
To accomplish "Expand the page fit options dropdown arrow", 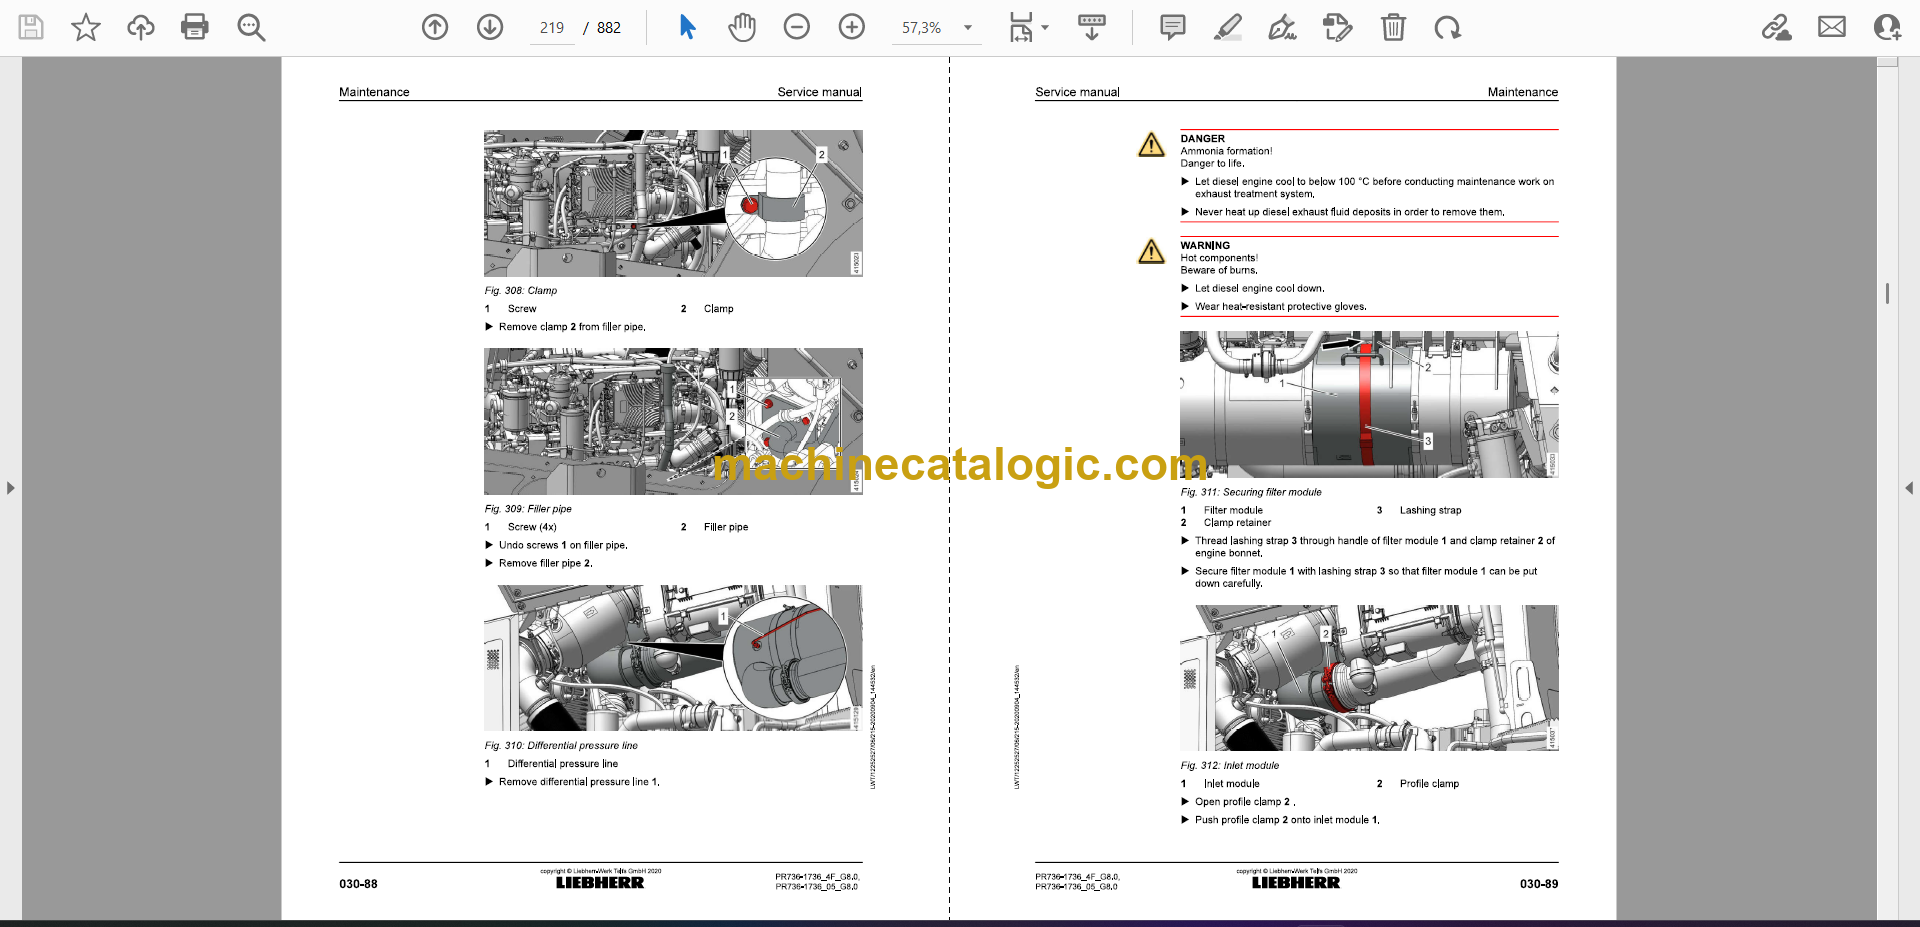I will point(1046,28).
